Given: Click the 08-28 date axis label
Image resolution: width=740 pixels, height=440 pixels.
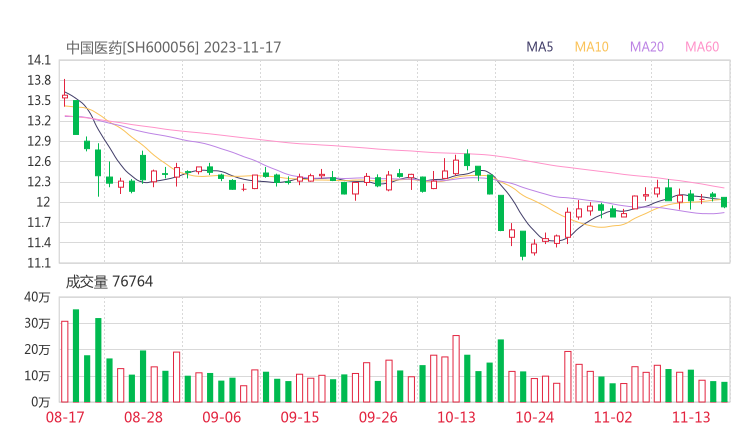Looking at the screenshot, I should (x=143, y=417).
